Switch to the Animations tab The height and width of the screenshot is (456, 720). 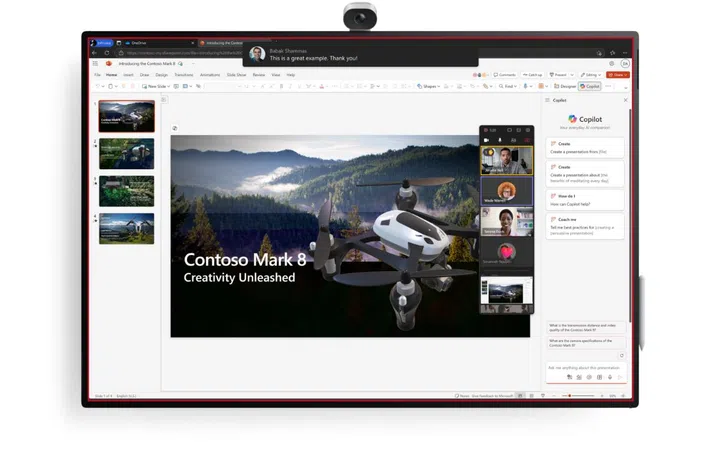210,75
